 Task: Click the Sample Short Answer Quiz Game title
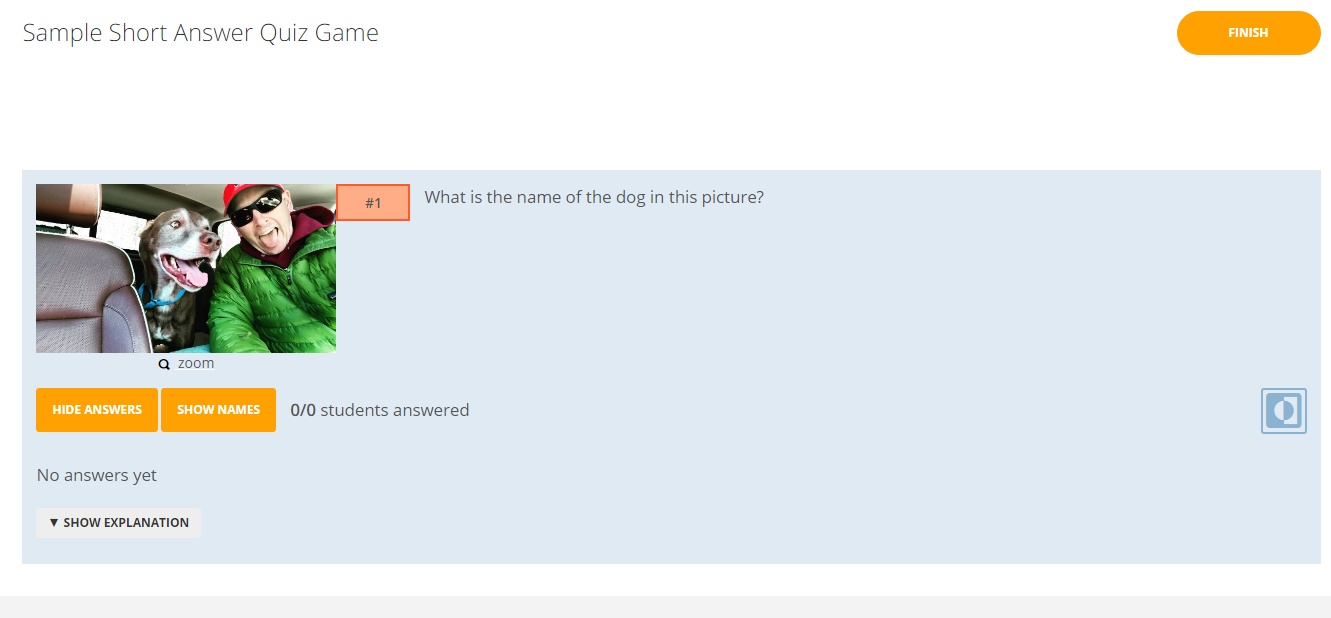pyautogui.click(x=201, y=33)
